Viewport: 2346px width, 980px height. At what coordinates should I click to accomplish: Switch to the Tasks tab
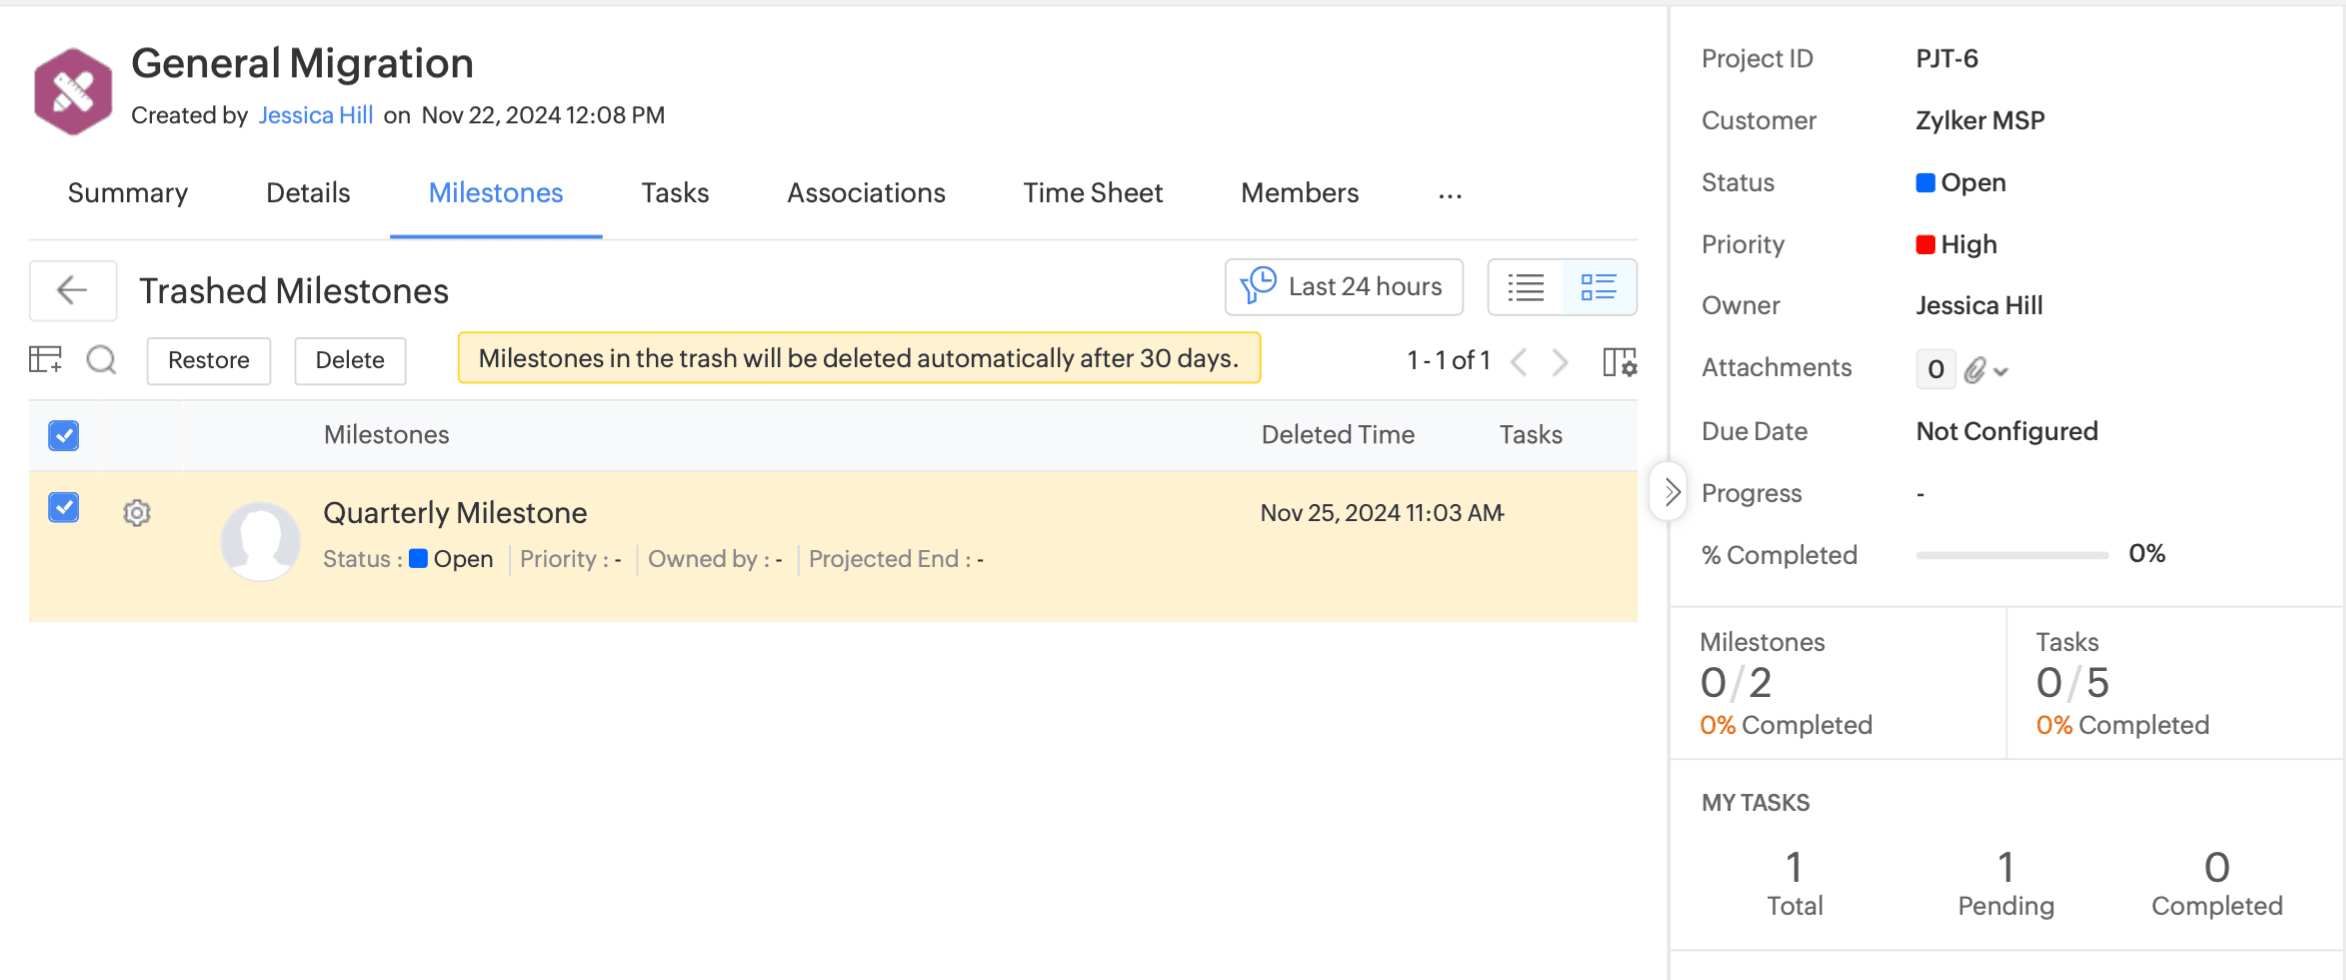click(x=675, y=193)
